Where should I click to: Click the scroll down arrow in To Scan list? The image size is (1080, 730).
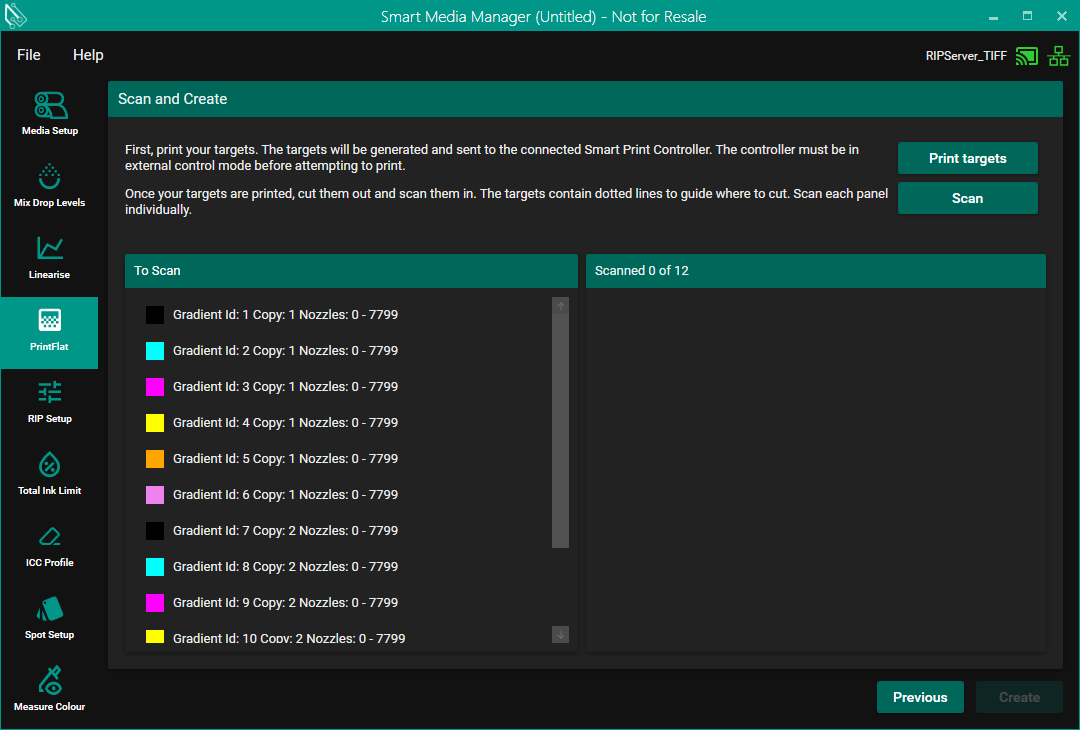[560, 634]
